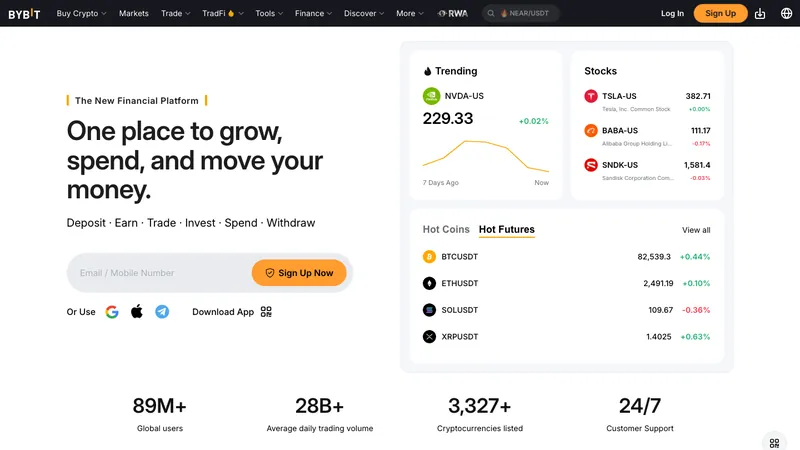Viewport: 800px width, 450px height.
Task: Click the BABA-US Alibaba logo icon
Action: [591, 131]
